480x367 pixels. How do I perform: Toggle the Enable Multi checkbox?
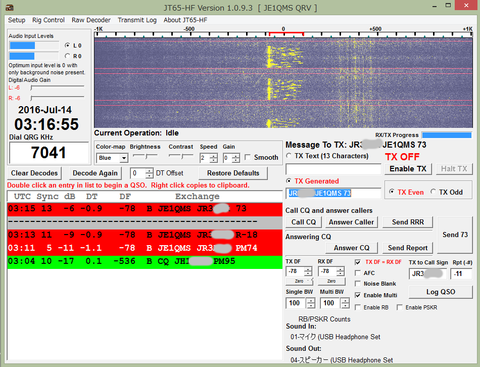pos(358,295)
